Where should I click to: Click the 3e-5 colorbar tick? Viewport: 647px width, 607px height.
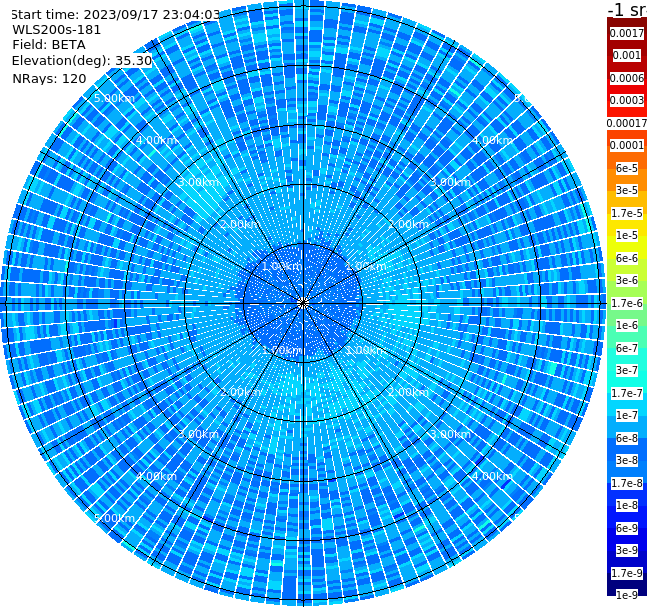point(627,190)
